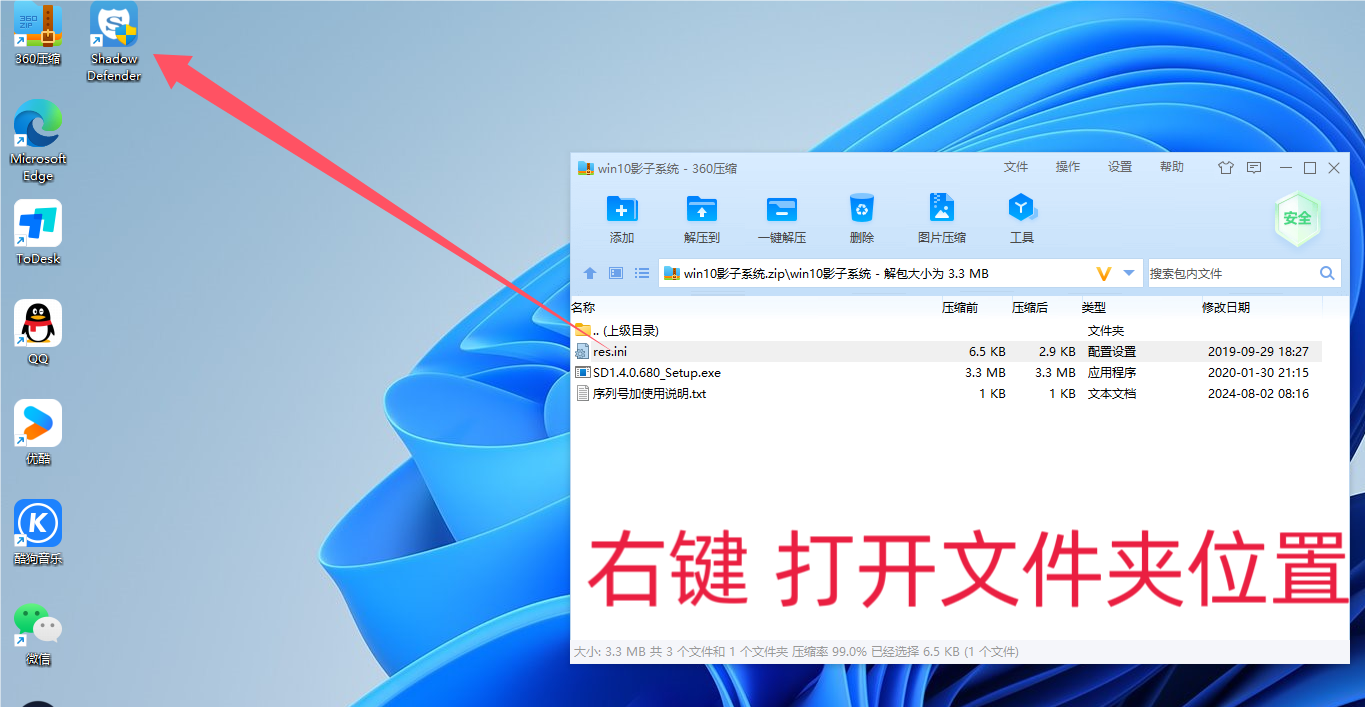Select the 序列号加使用说明.txt file name
Screen dimensions: 1365x707
coord(650,394)
